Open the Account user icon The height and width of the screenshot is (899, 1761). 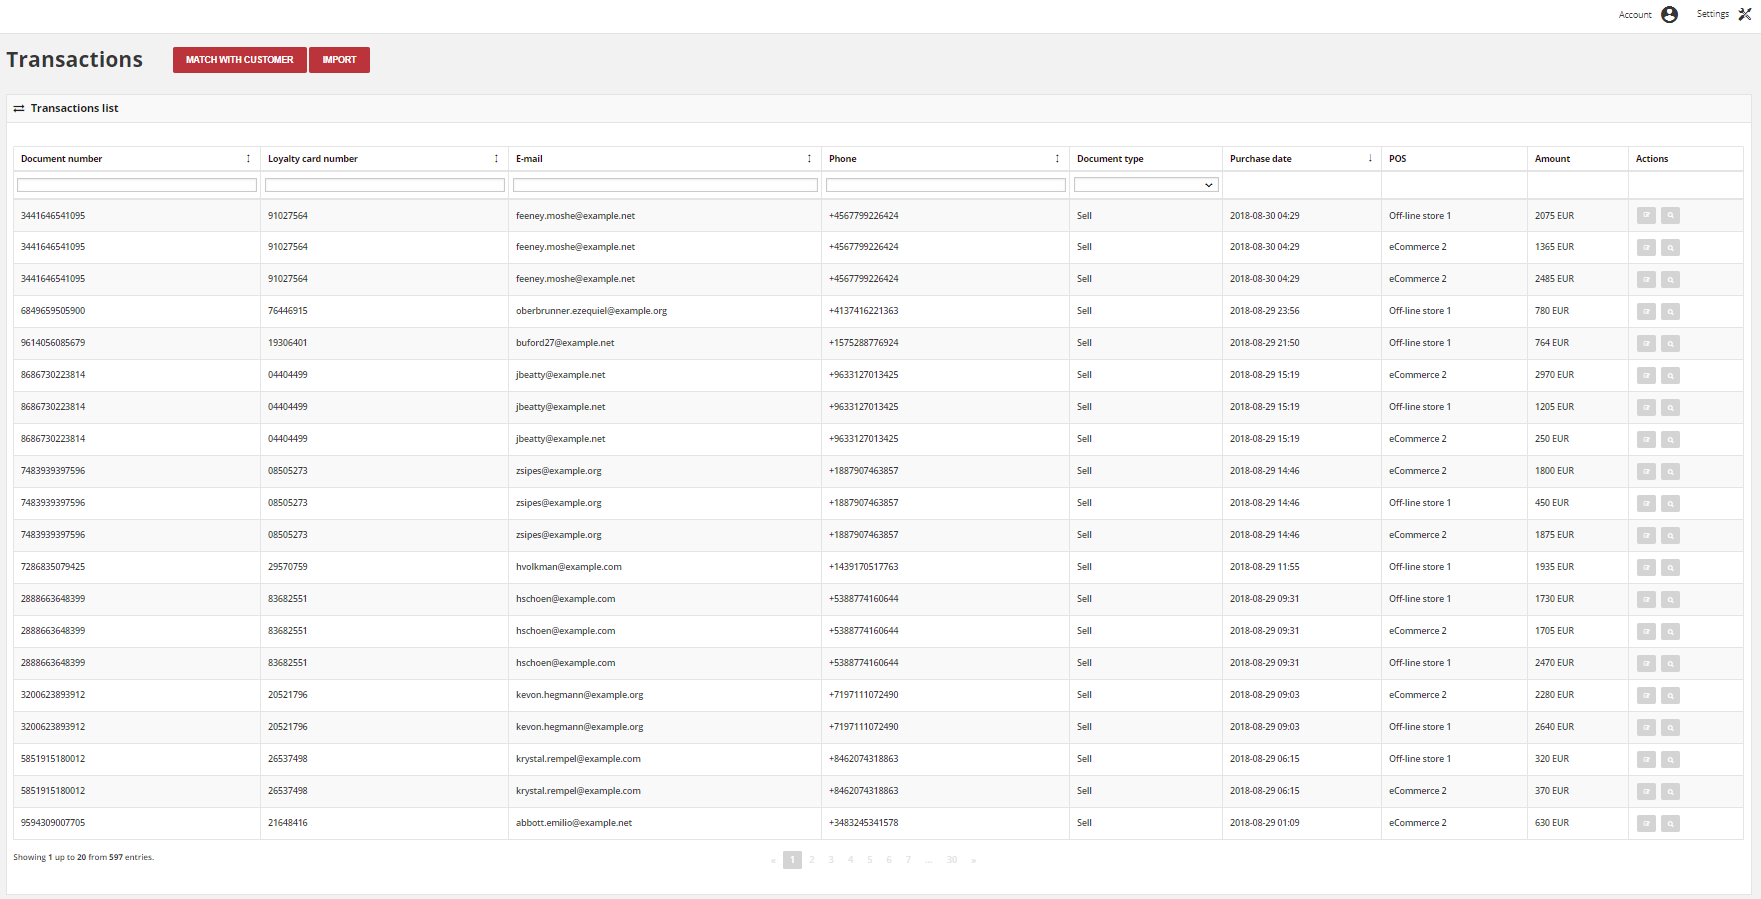(x=1669, y=14)
